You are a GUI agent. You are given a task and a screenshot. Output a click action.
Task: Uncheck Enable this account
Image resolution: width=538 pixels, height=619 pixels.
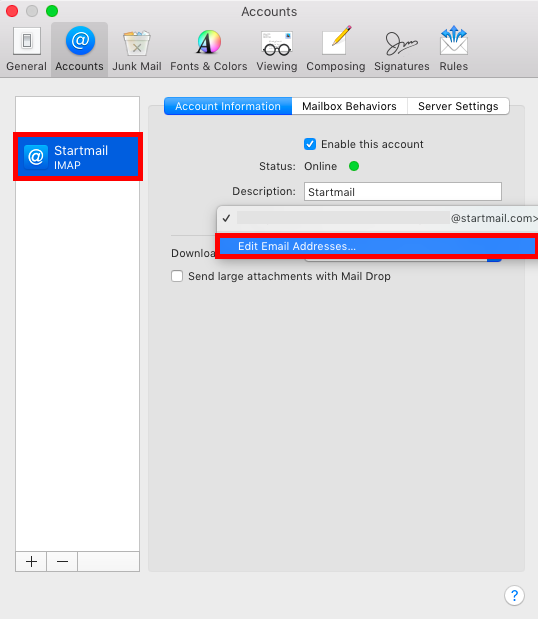pyautogui.click(x=310, y=144)
